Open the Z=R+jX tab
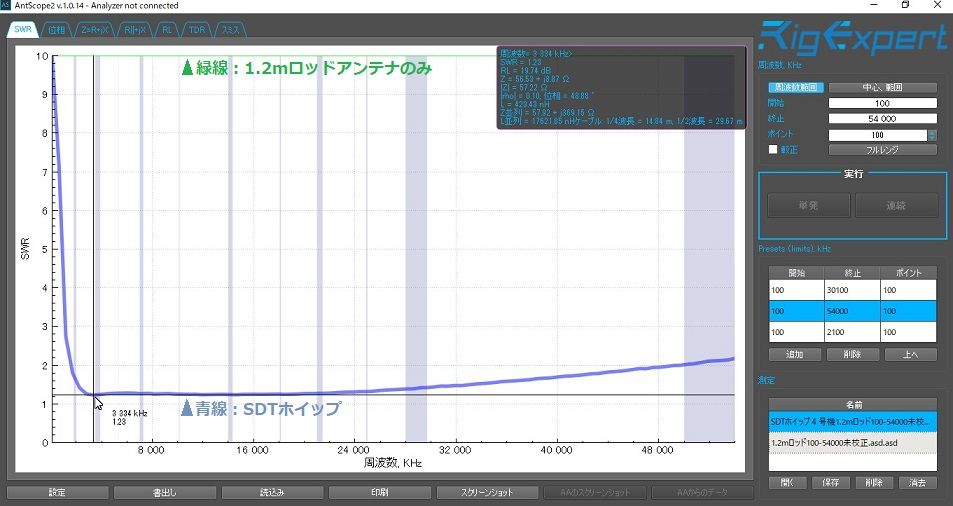The width and height of the screenshot is (953, 506). (x=95, y=30)
